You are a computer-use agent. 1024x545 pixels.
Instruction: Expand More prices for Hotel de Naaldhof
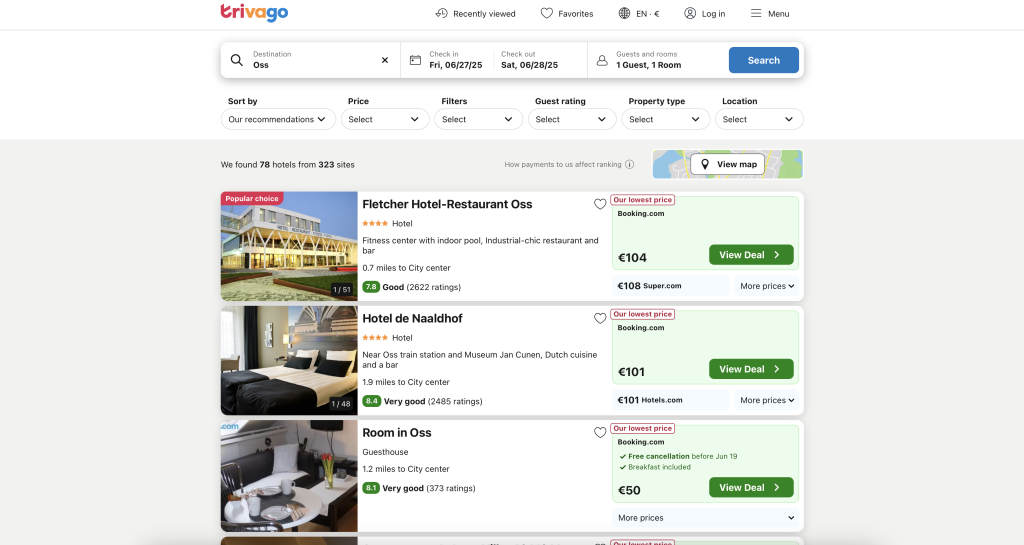click(767, 400)
